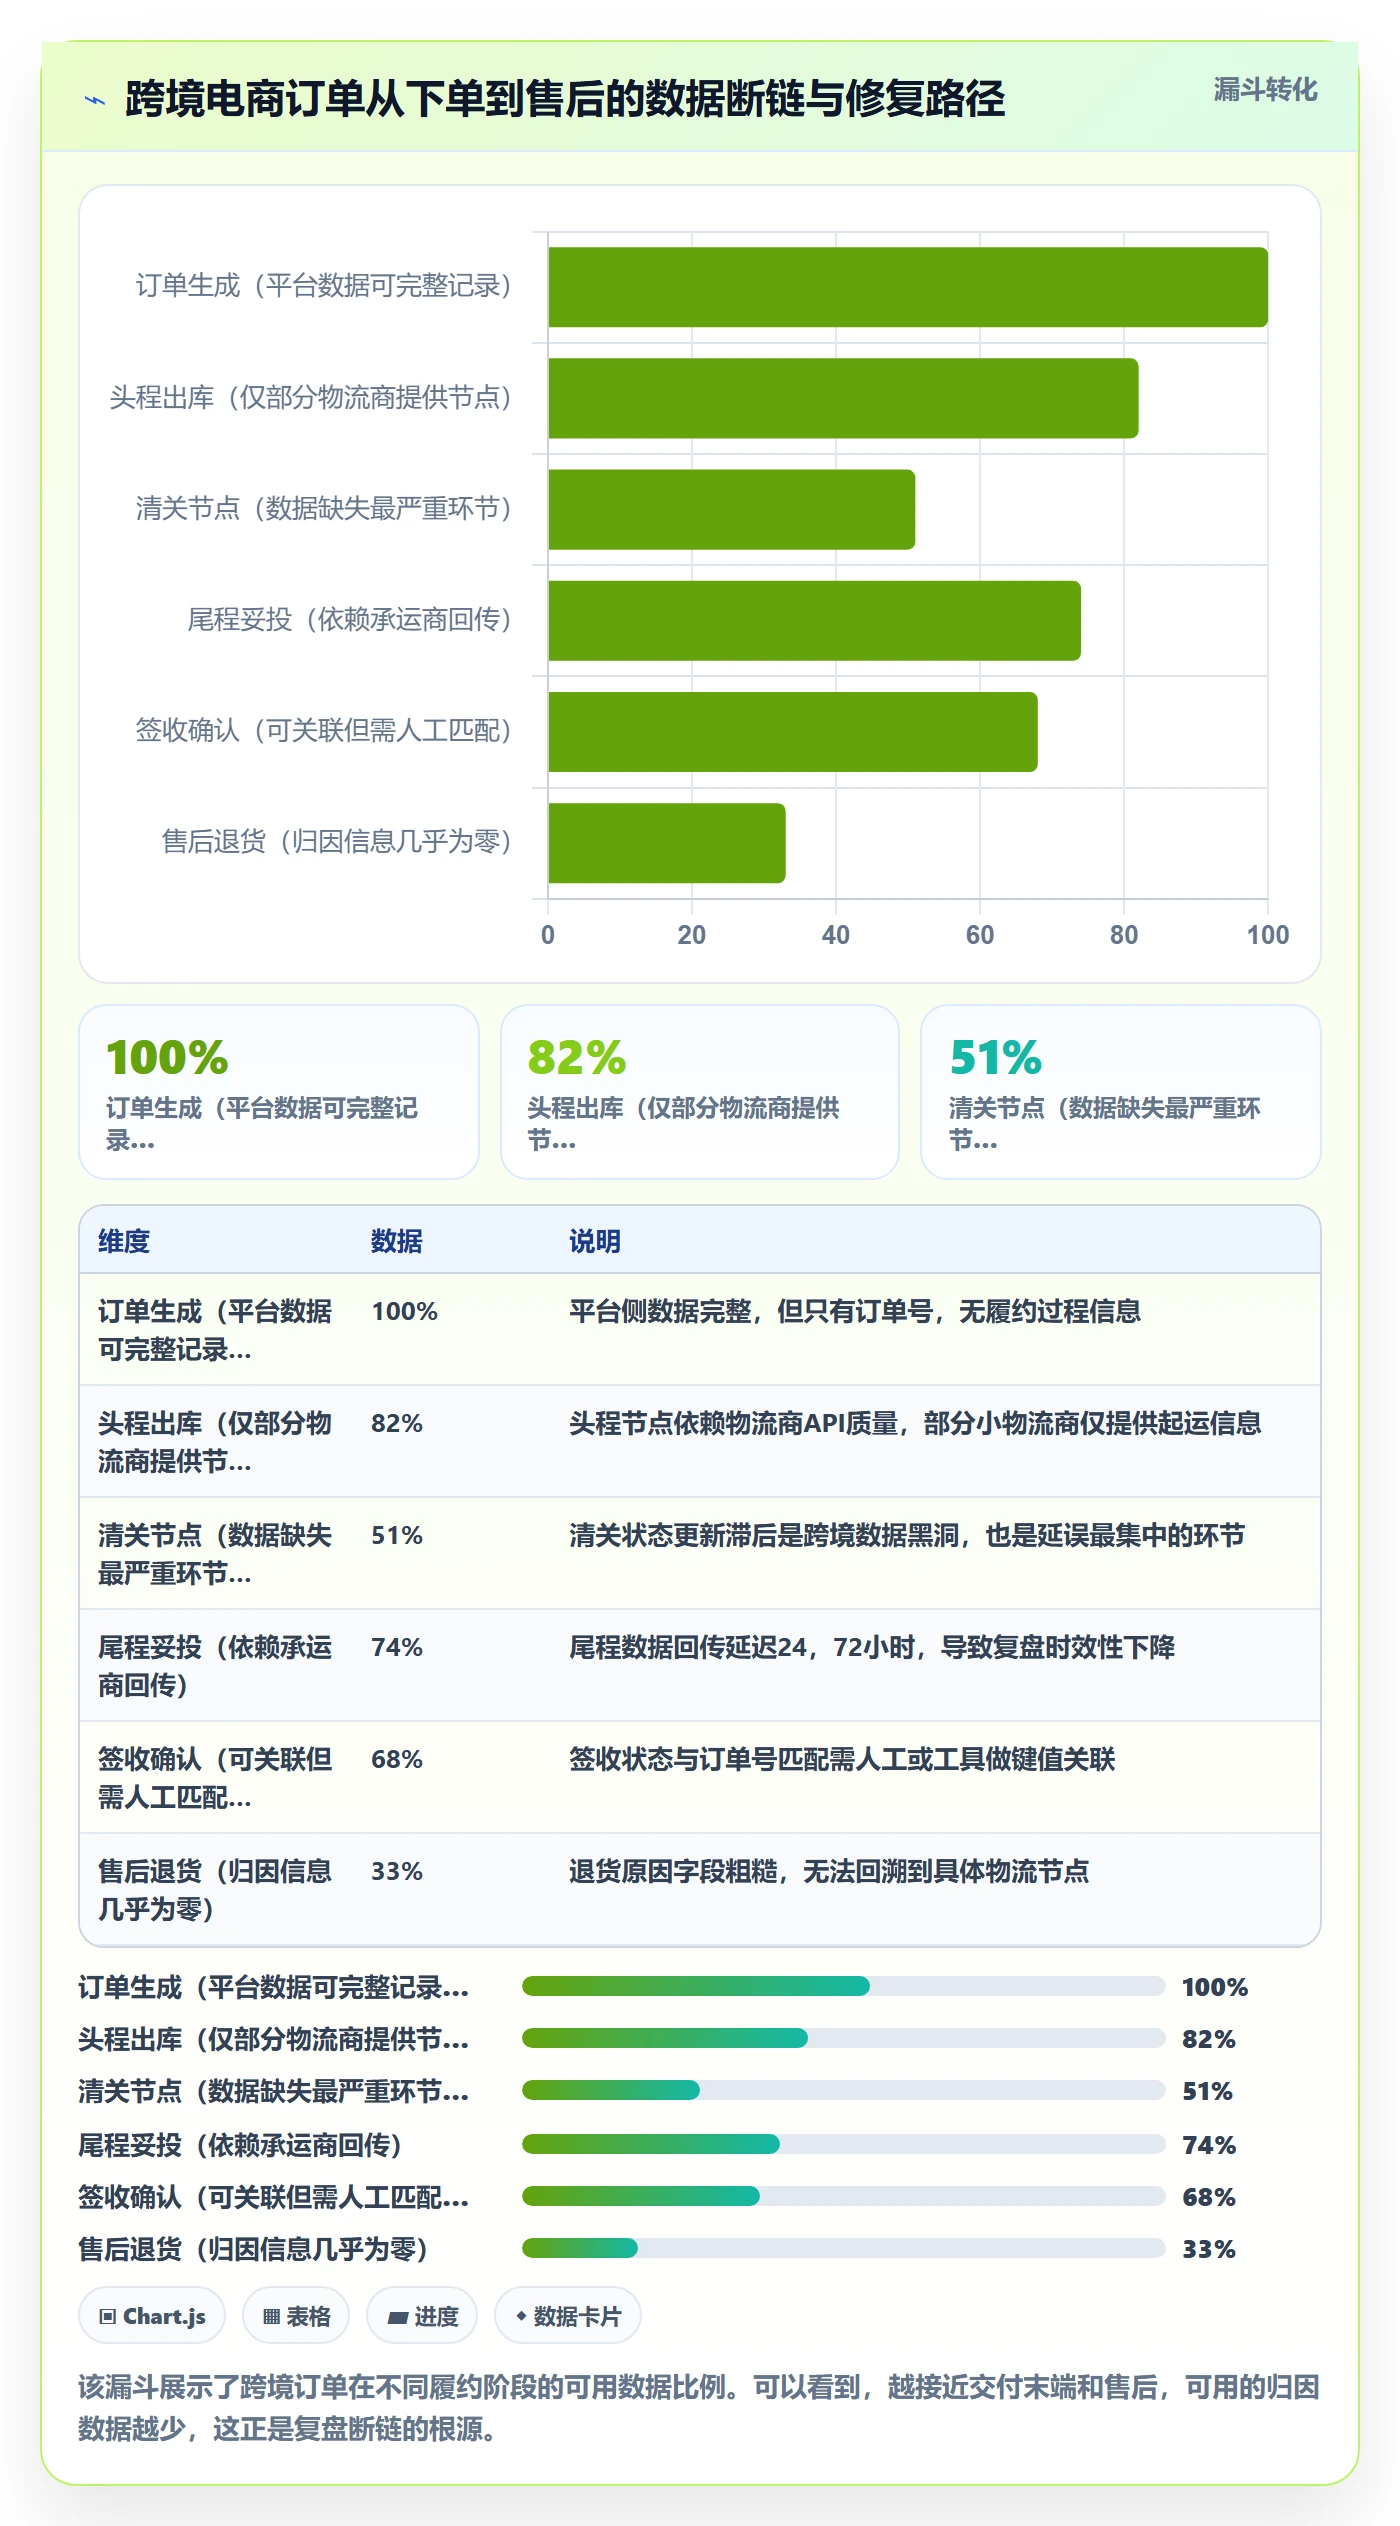
Task: Select the 82% 头程出库 stat card
Action: [x=700, y=1092]
